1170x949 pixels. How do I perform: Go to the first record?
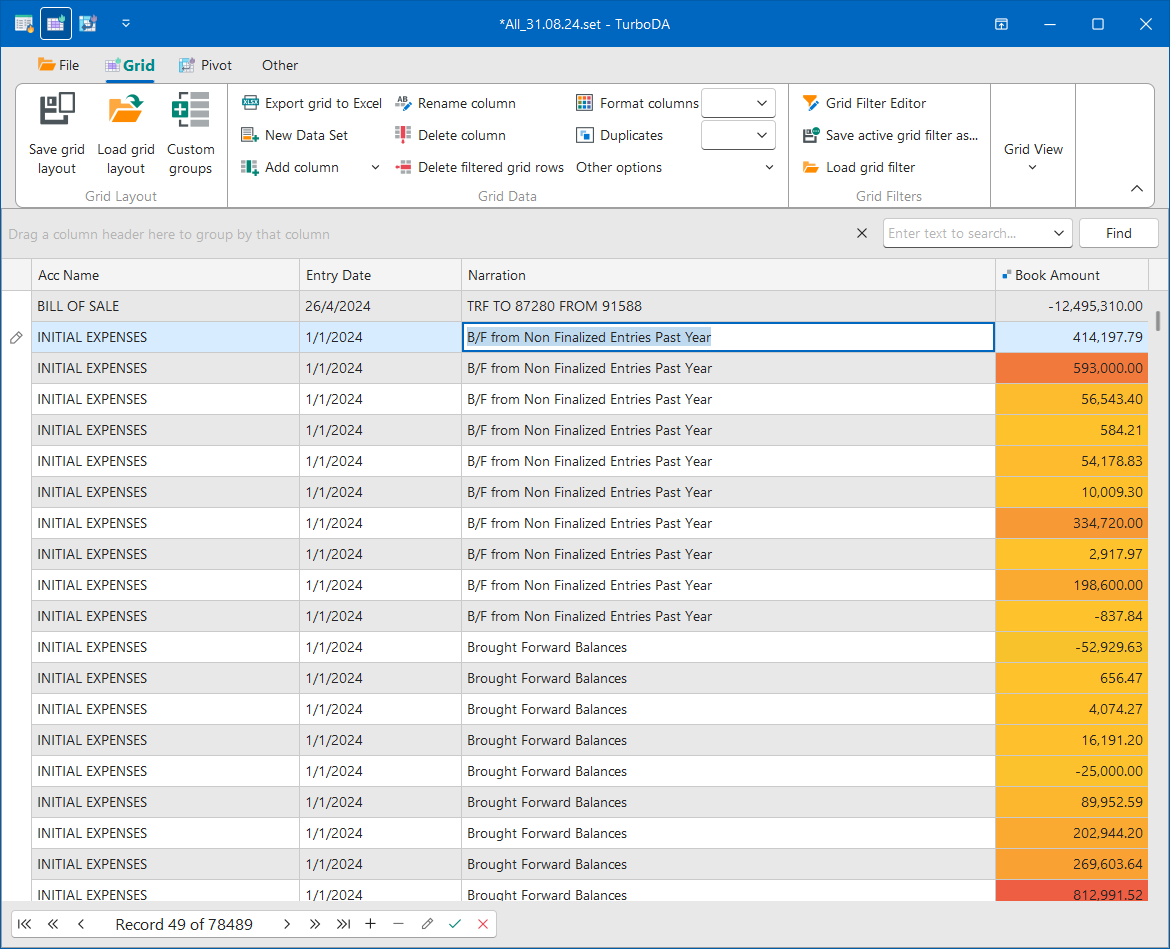[x=25, y=924]
